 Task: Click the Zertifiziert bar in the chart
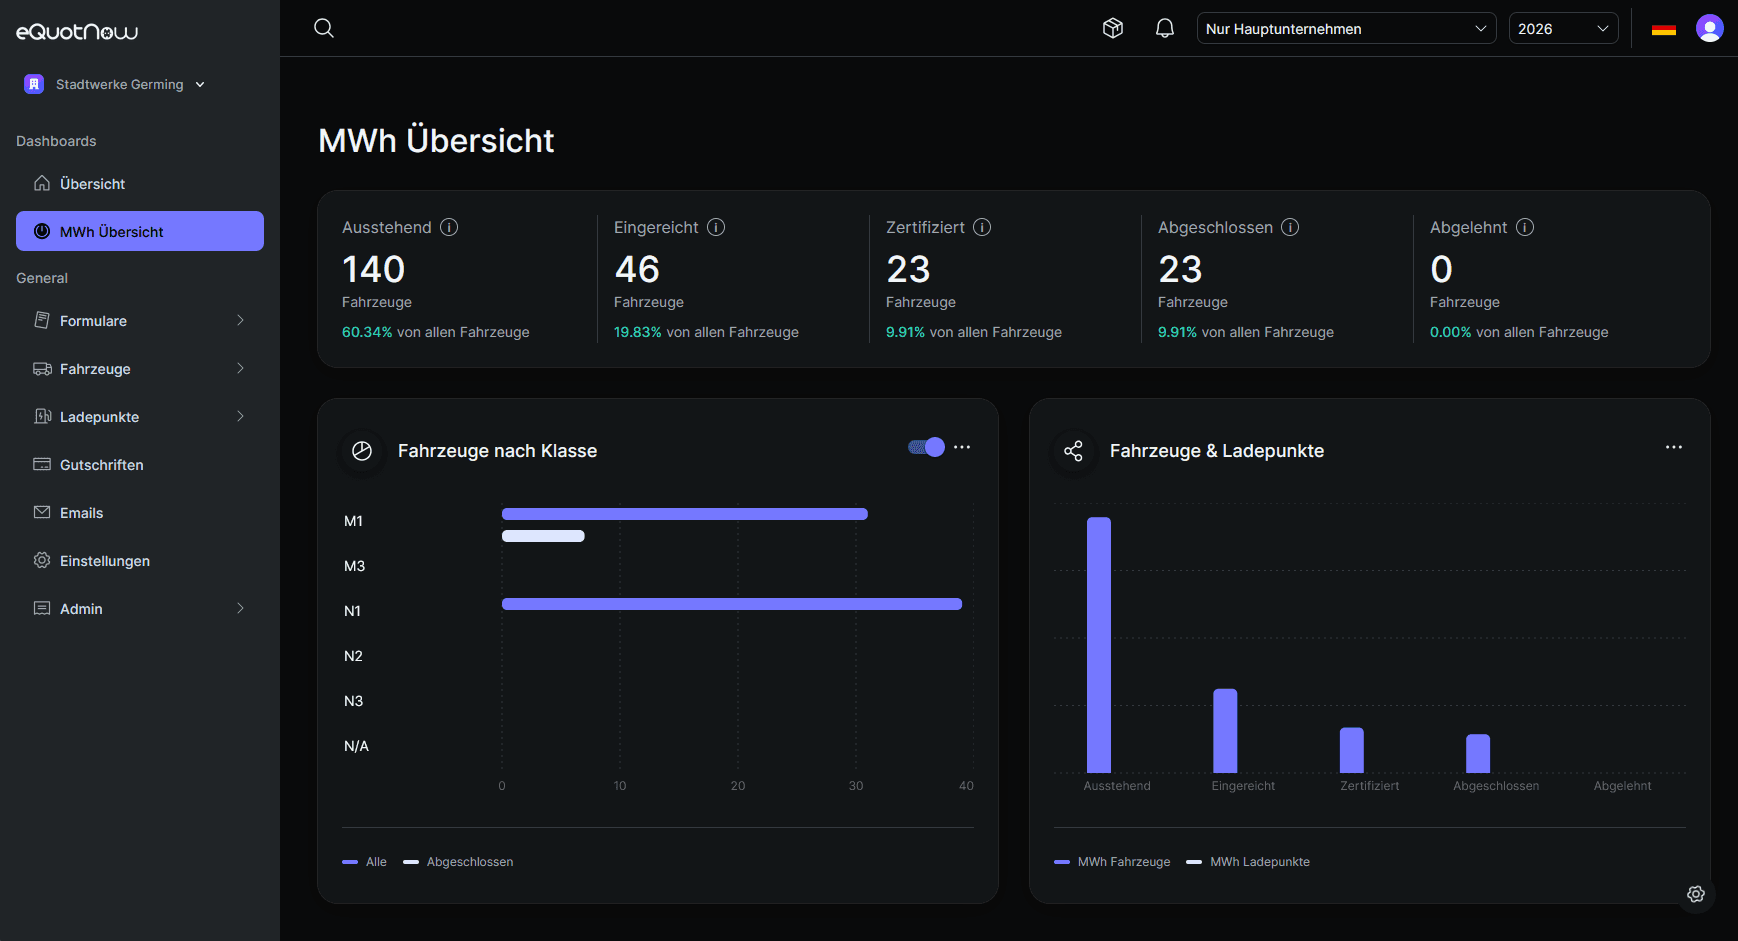click(1352, 750)
